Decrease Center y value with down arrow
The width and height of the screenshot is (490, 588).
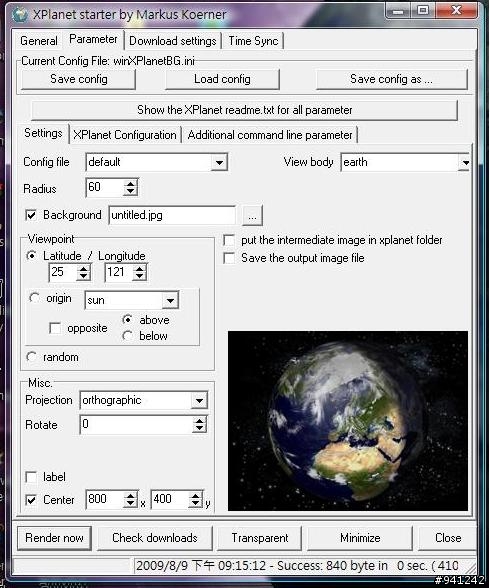coord(195,504)
